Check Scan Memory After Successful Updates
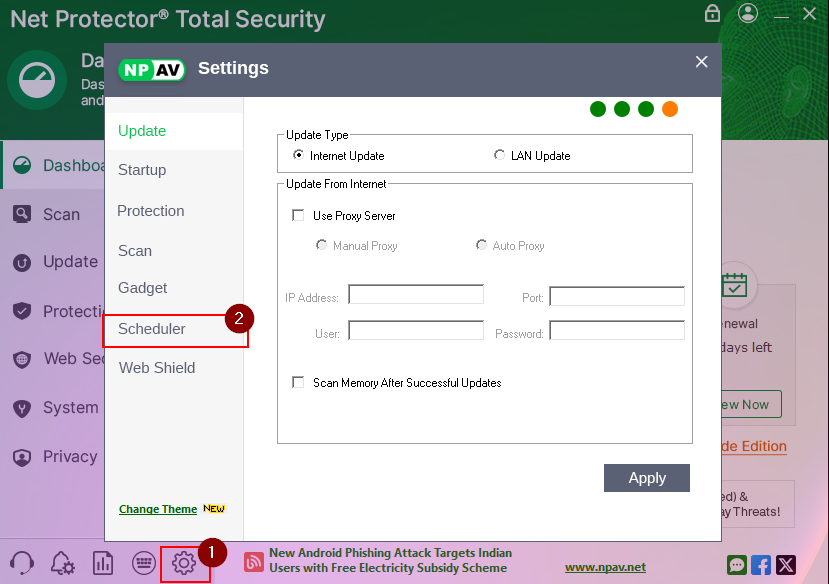829x584 pixels. [x=298, y=383]
